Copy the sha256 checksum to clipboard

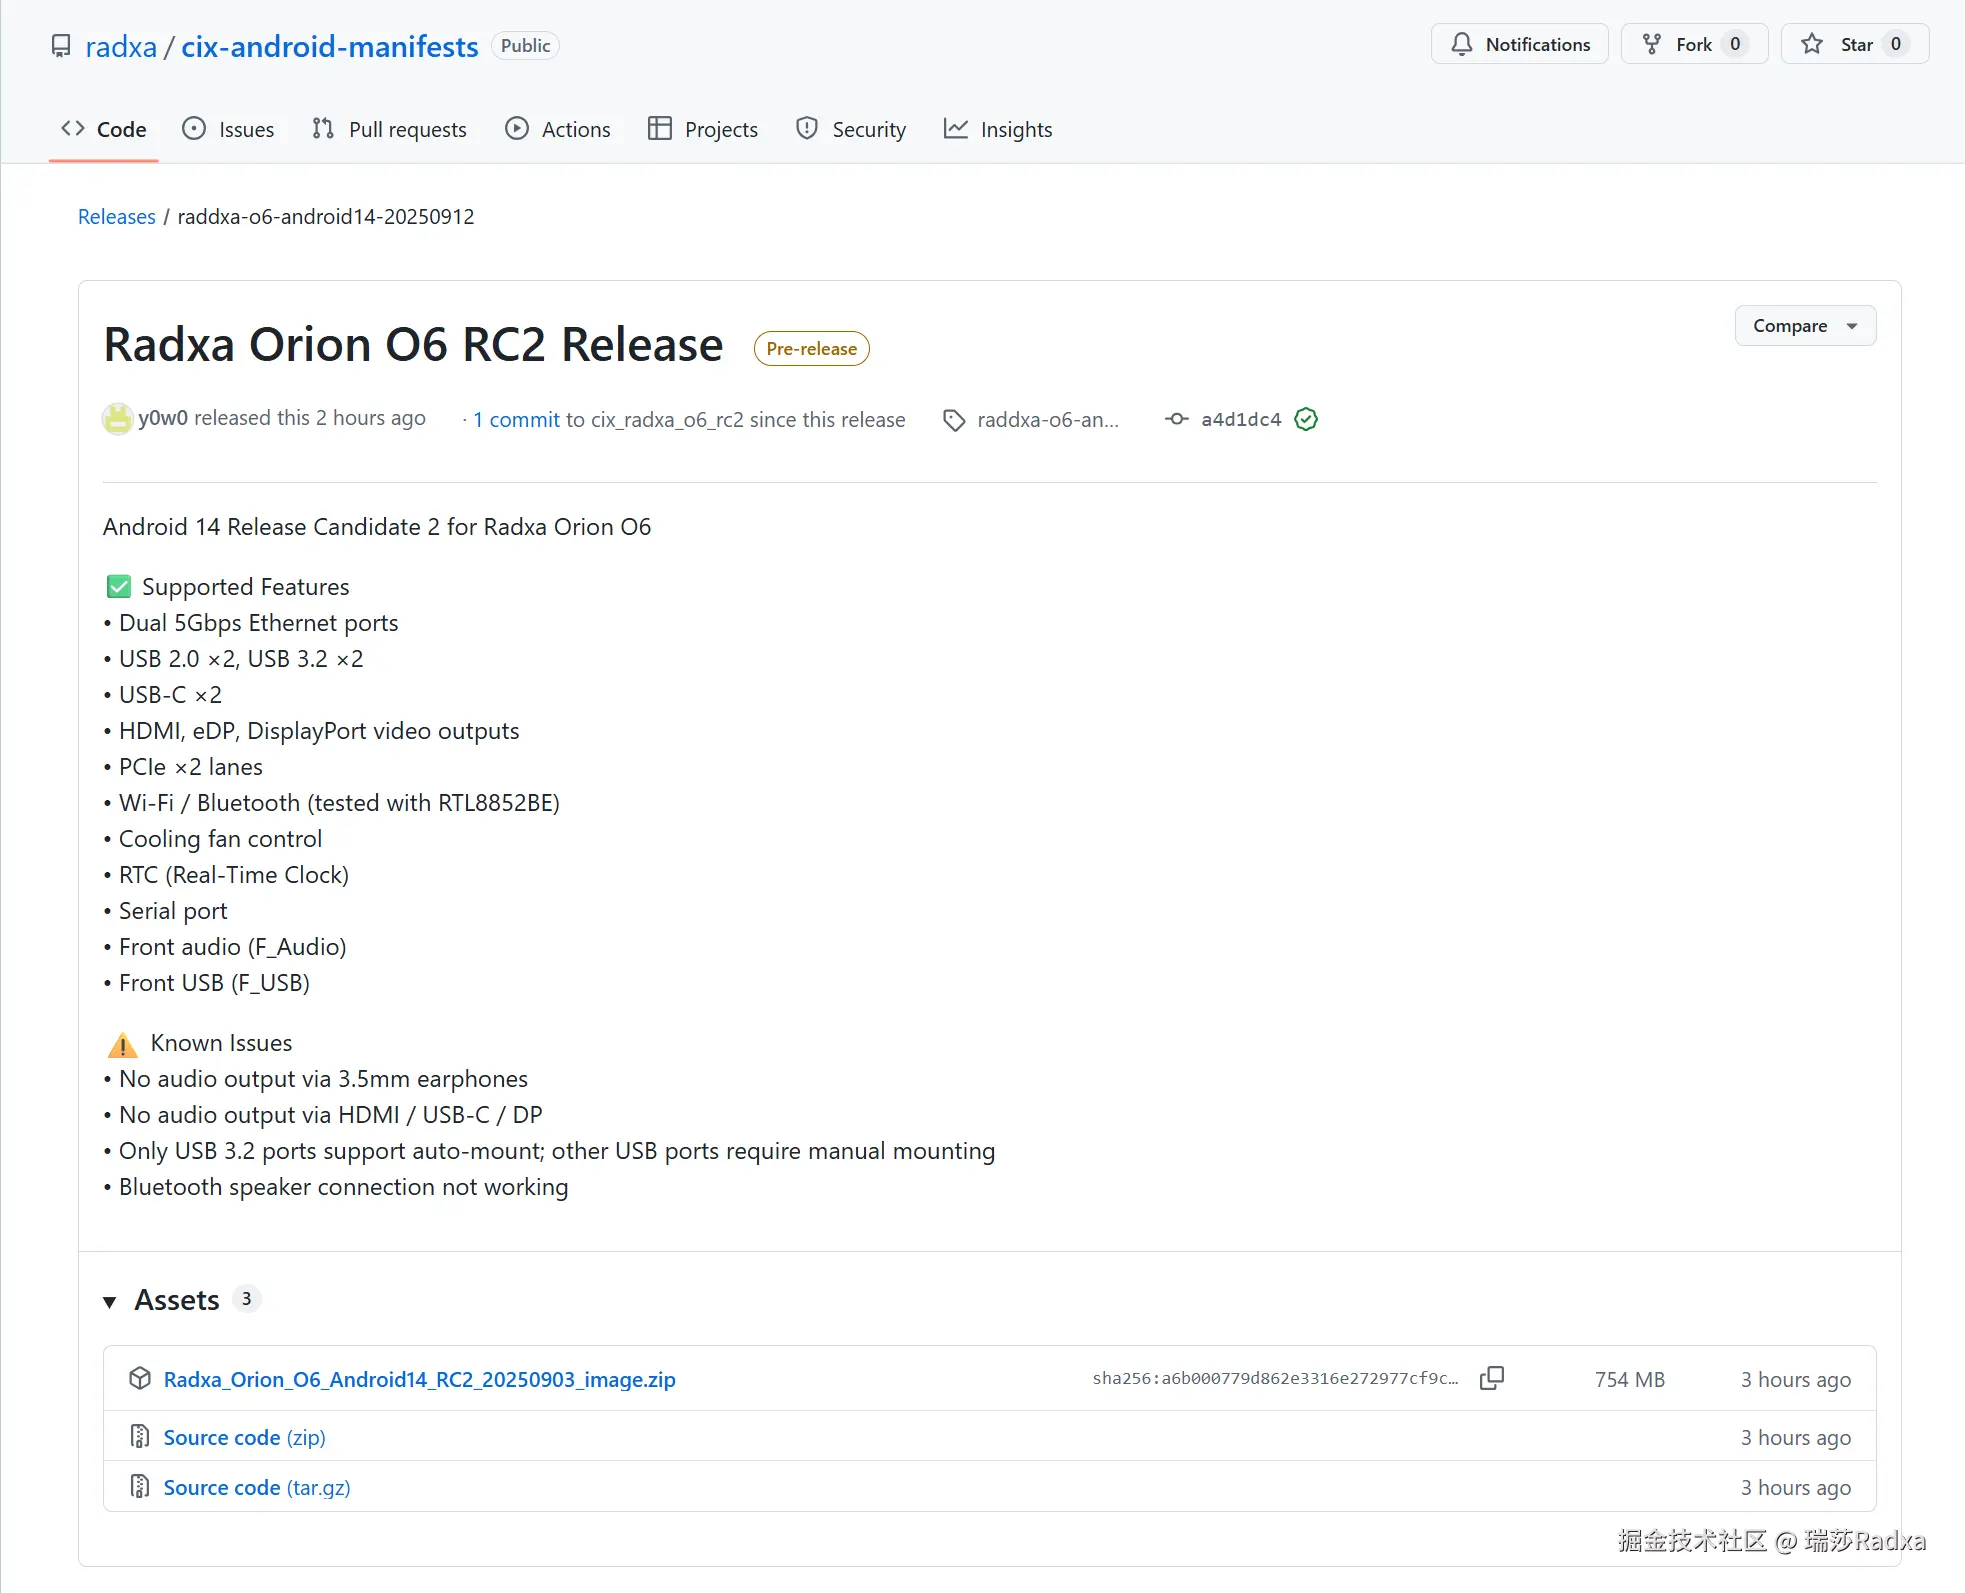[x=1491, y=1378]
